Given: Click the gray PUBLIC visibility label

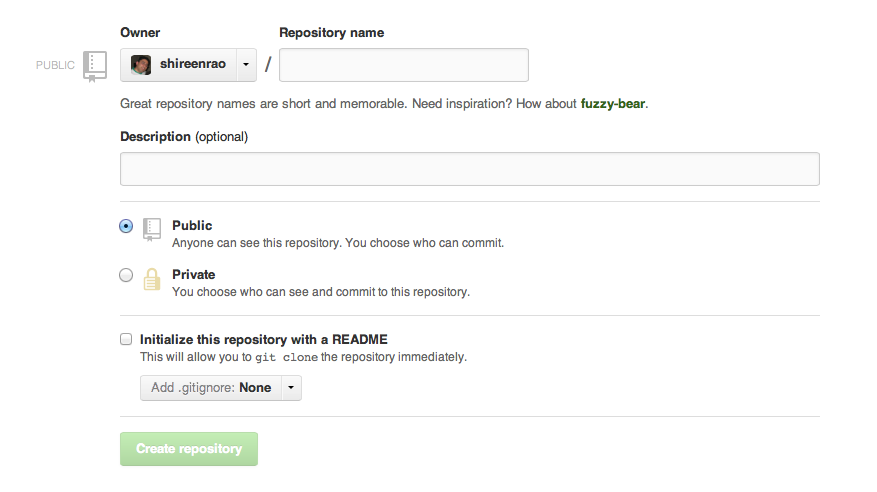Looking at the screenshot, I should coord(55,65).
